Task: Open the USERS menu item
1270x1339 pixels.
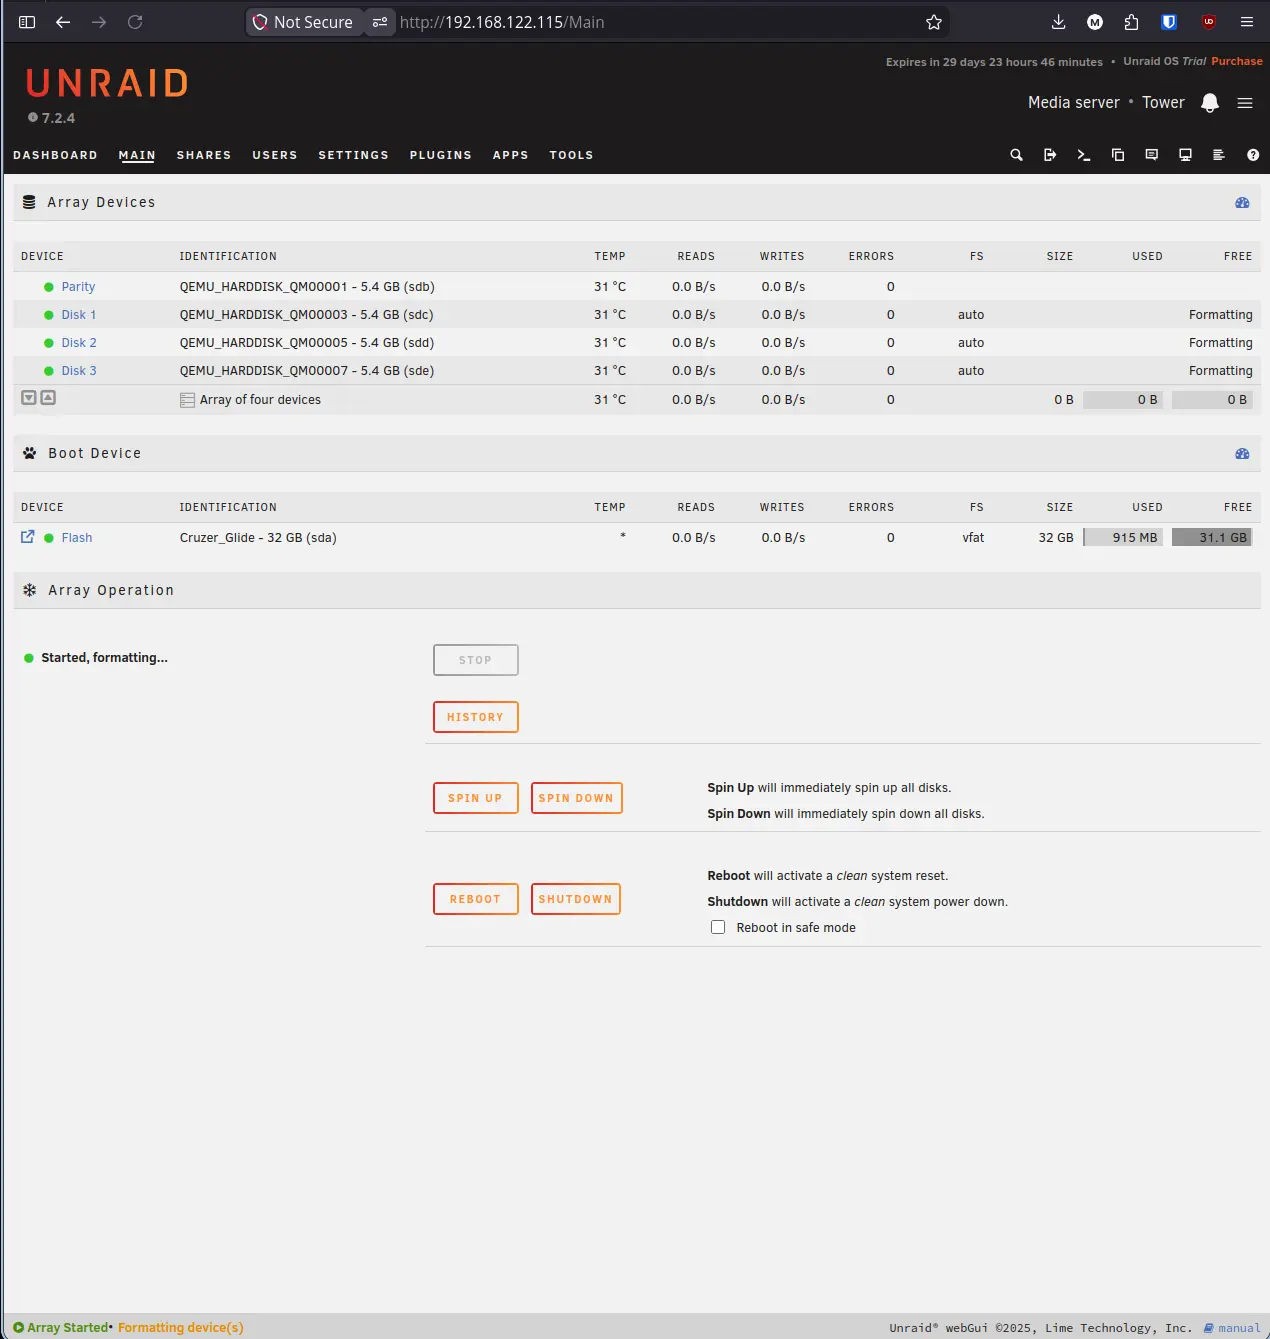Action: coord(275,155)
